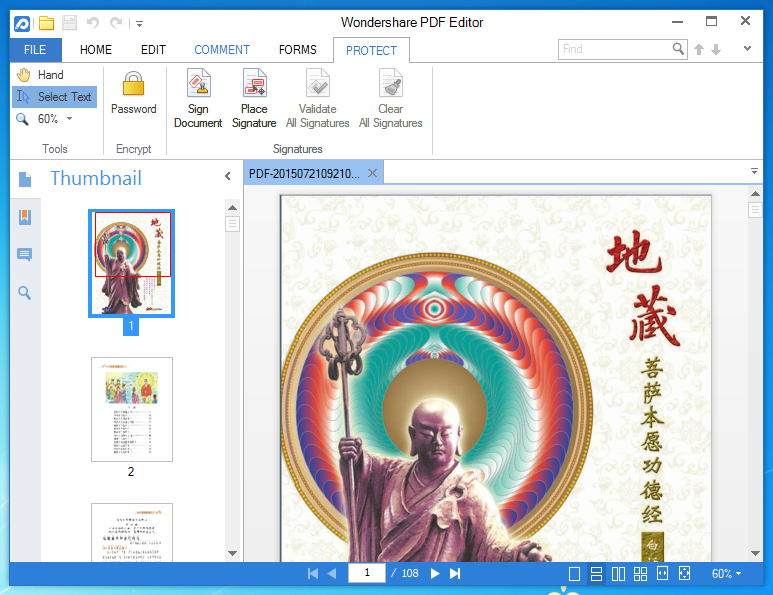Image resolution: width=773 pixels, height=595 pixels.
Task: Click the Find search input field
Action: click(614, 49)
